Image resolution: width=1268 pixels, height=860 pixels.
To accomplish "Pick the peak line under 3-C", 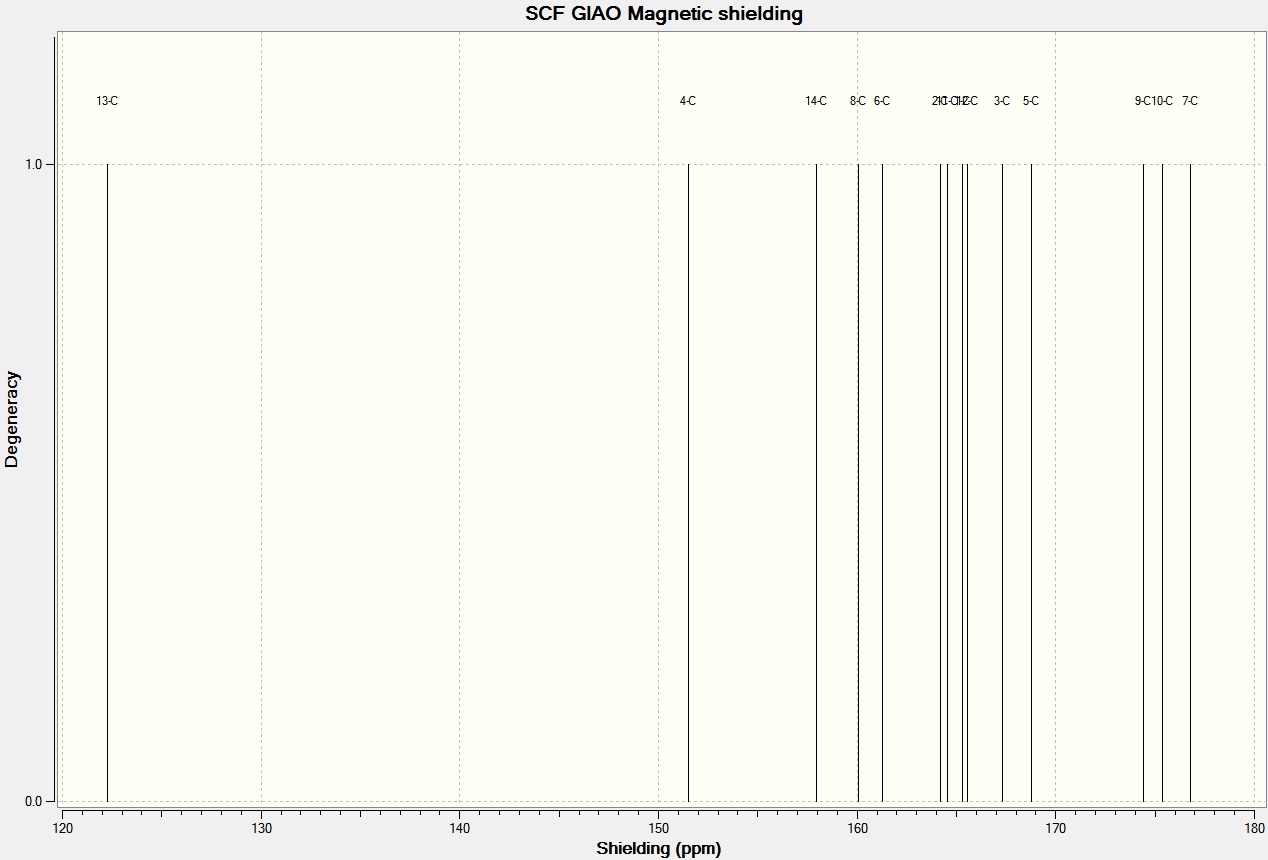I will [1002, 482].
